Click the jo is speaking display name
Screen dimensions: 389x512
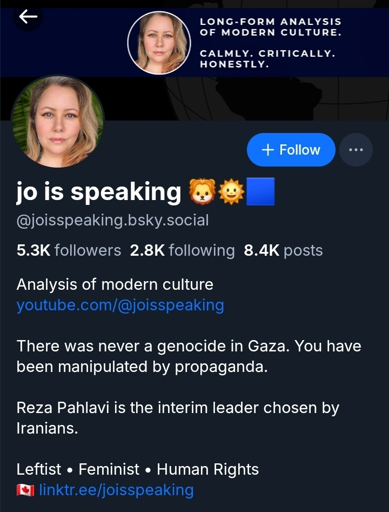[99, 192]
